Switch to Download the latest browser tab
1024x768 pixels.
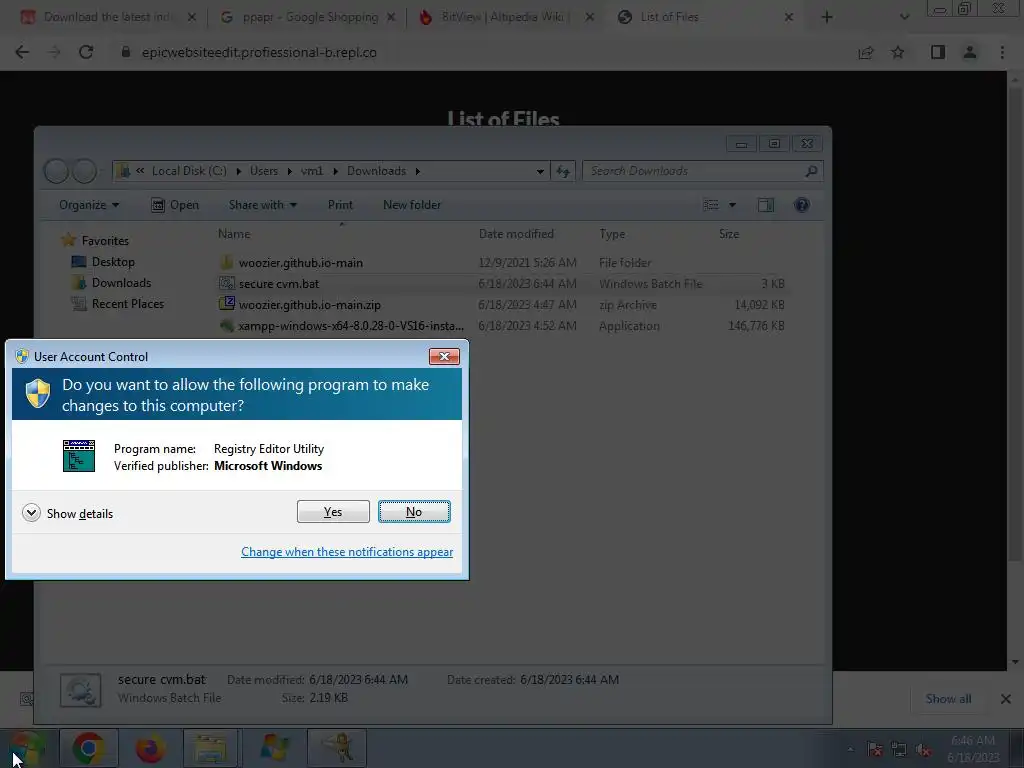coord(108,17)
